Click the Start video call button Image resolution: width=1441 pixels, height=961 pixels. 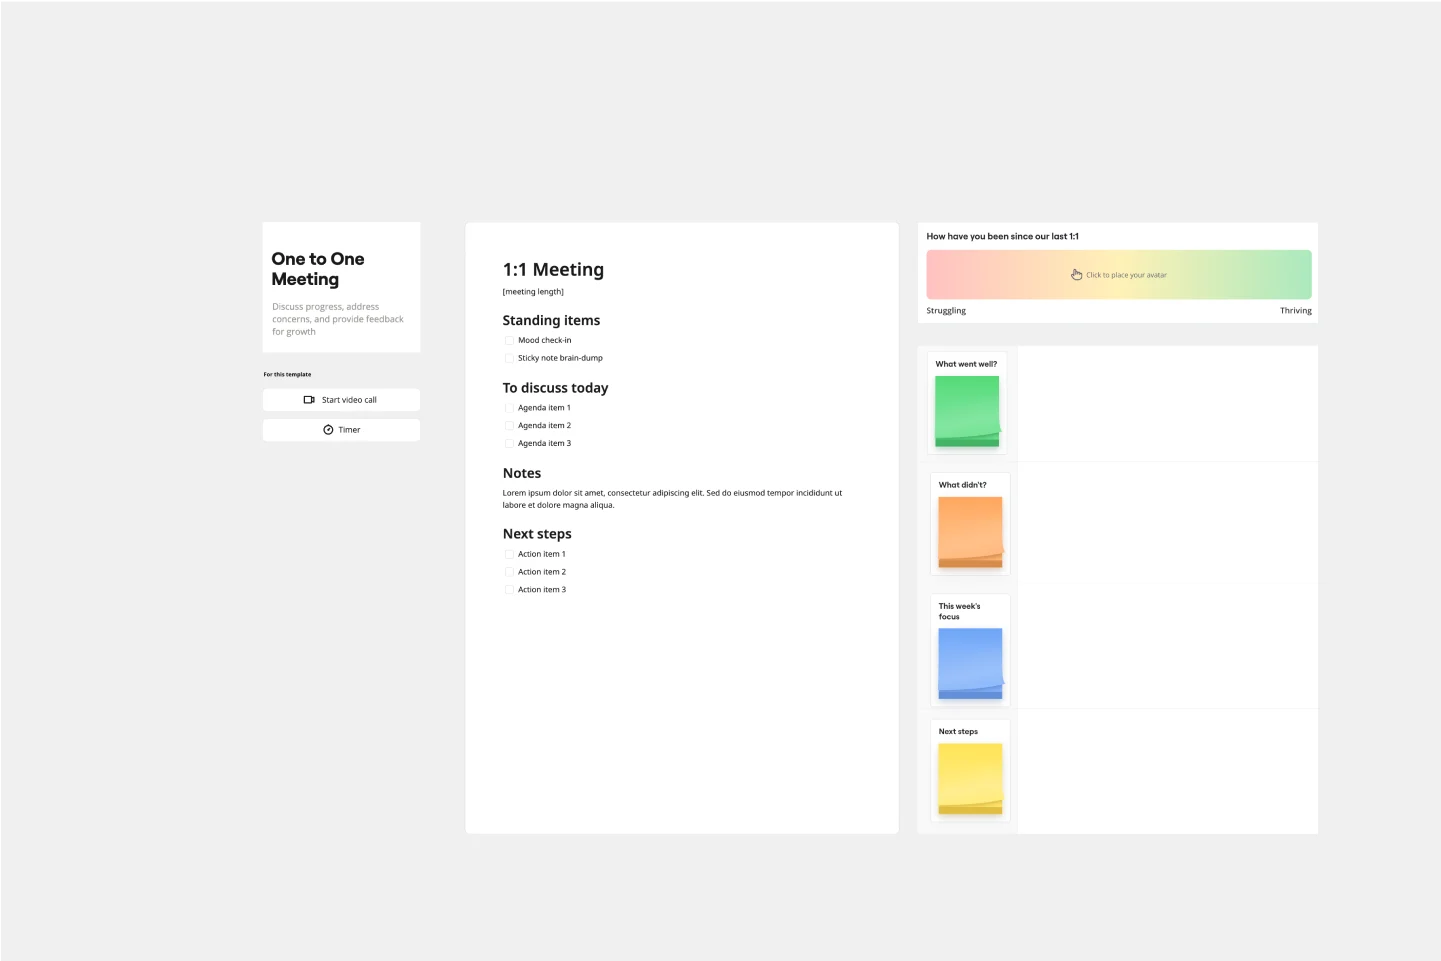coord(341,400)
